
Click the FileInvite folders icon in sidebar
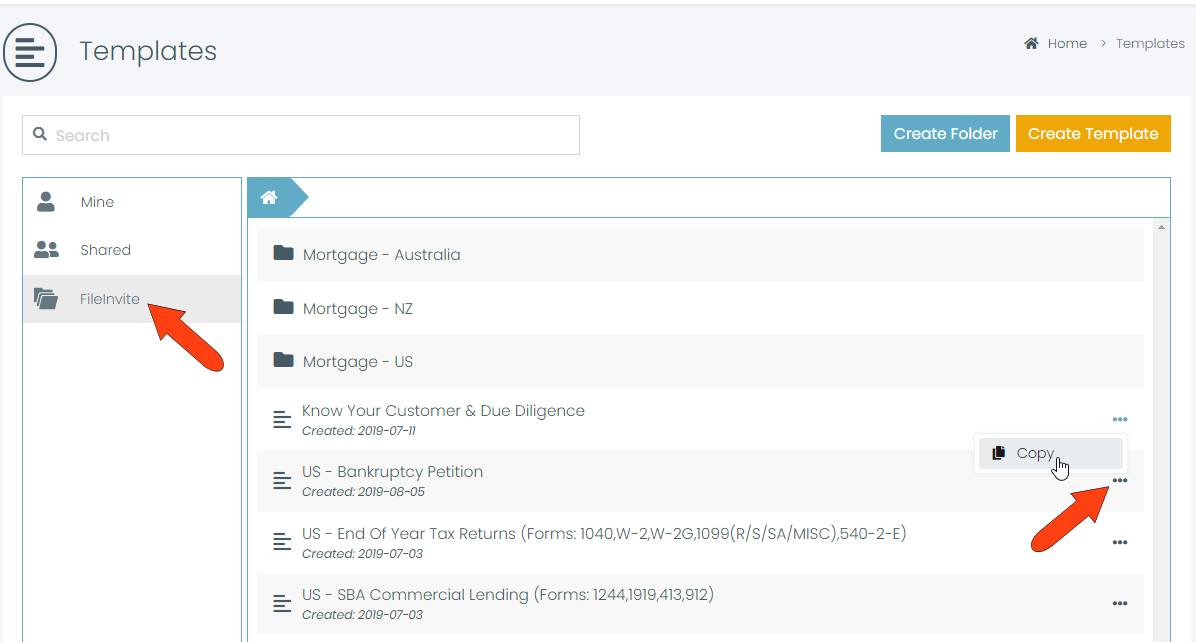point(46,299)
